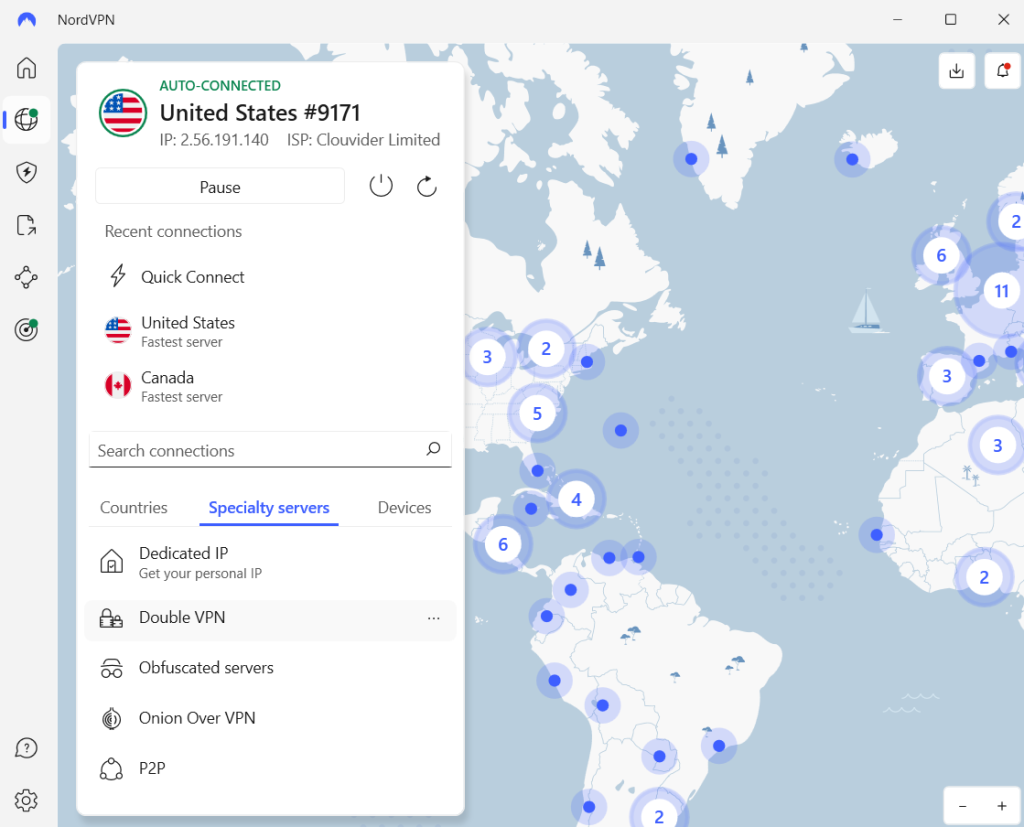
Task: Open the Home icon in sidebar
Action: 27,68
